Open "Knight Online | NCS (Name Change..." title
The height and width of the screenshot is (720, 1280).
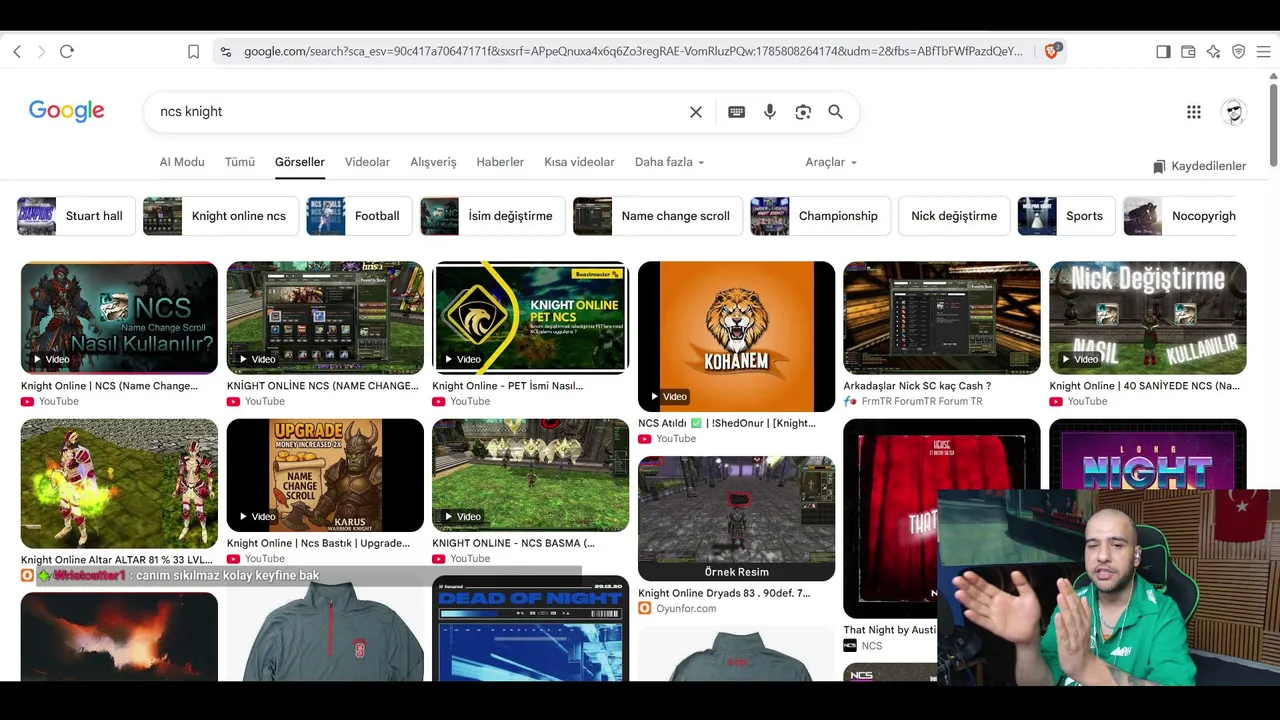[110, 386]
